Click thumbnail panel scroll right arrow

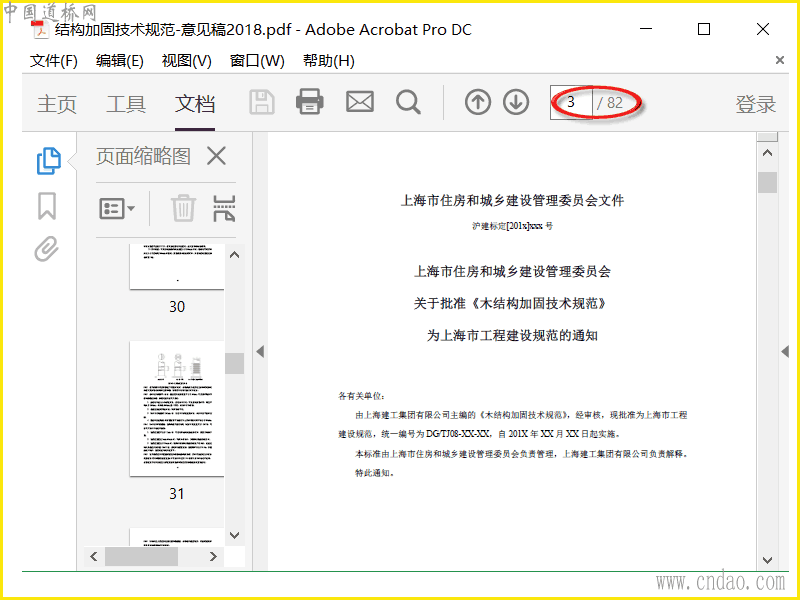click(213, 556)
